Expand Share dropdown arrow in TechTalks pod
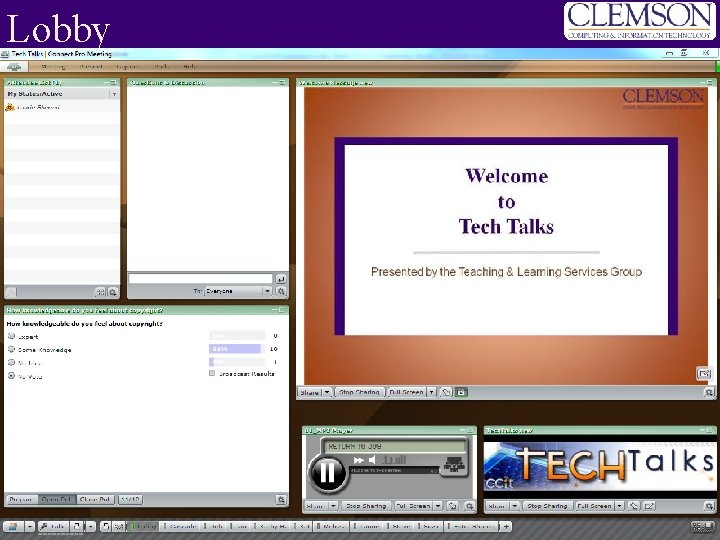The image size is (720, 540). (x=515, y=506)
